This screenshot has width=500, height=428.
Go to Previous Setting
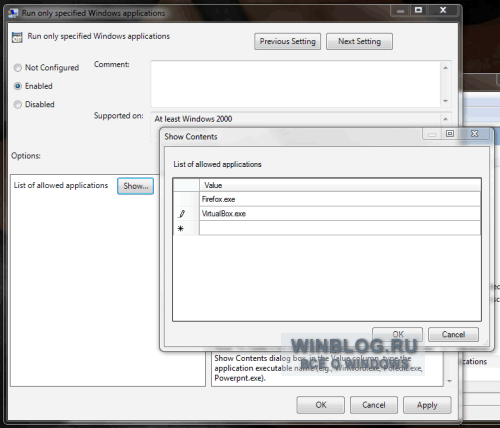tap(287, 41)
